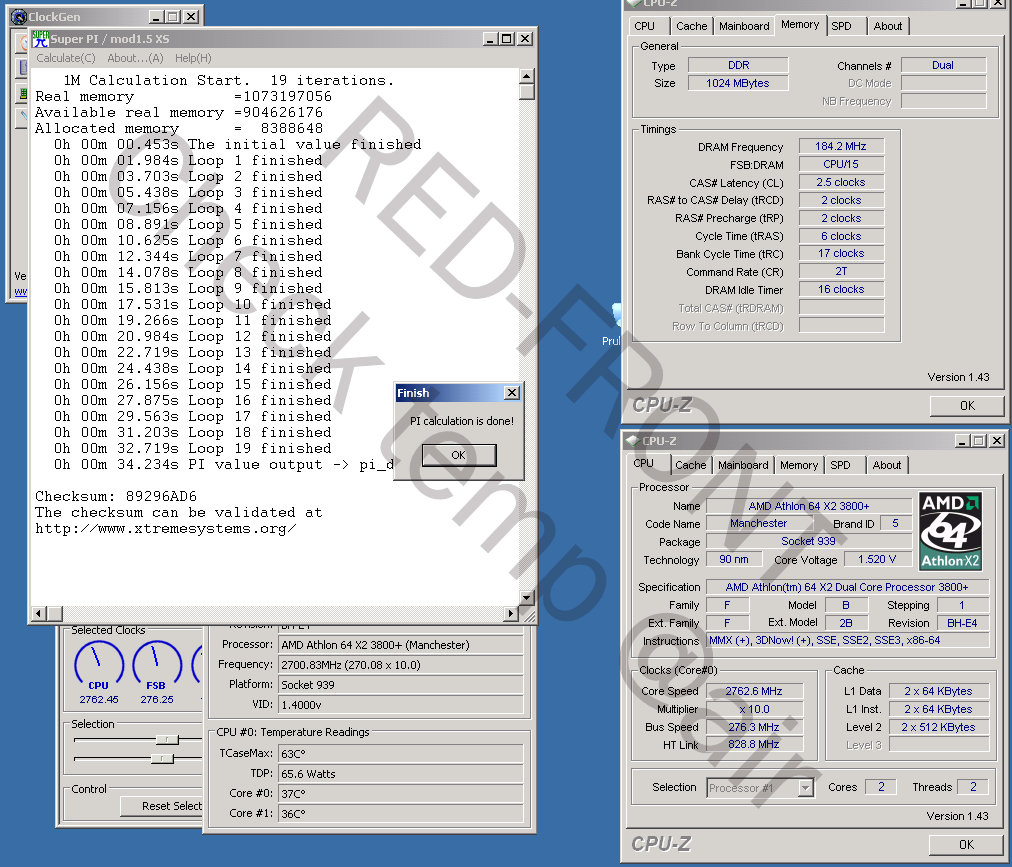Click the HT Link value 828.8 MHz
Screen dimensions: 1012x867
(754, 744)
